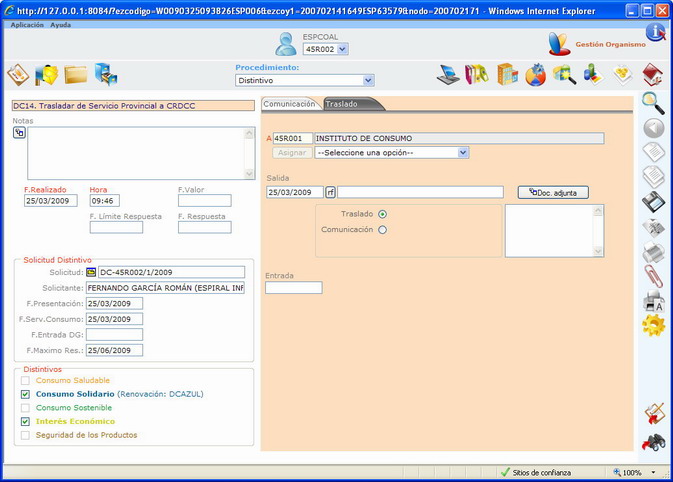This screenshot has width=673, height=482.
Task: Click the Salida date field 25/03/2009
Action: tap(295, 192)
